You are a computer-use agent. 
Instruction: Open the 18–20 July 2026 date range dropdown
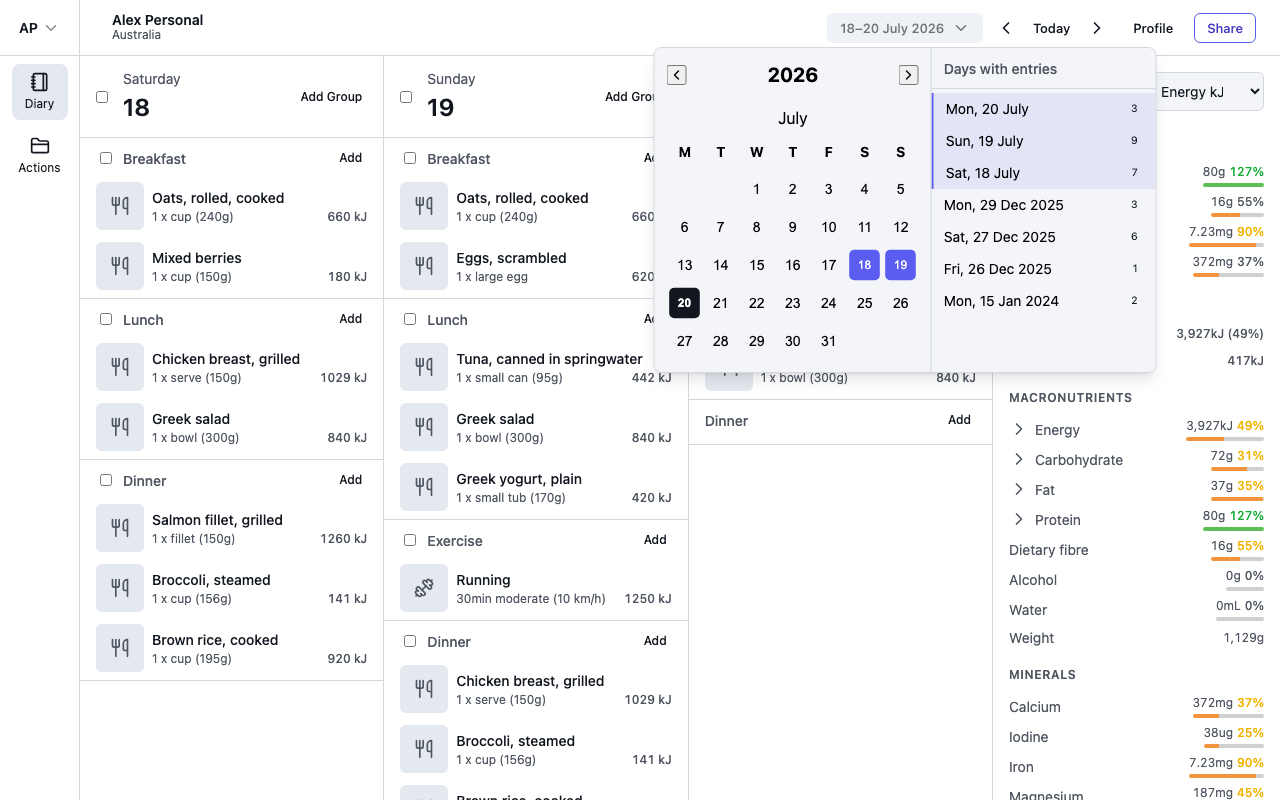click(x=904, y=28)
